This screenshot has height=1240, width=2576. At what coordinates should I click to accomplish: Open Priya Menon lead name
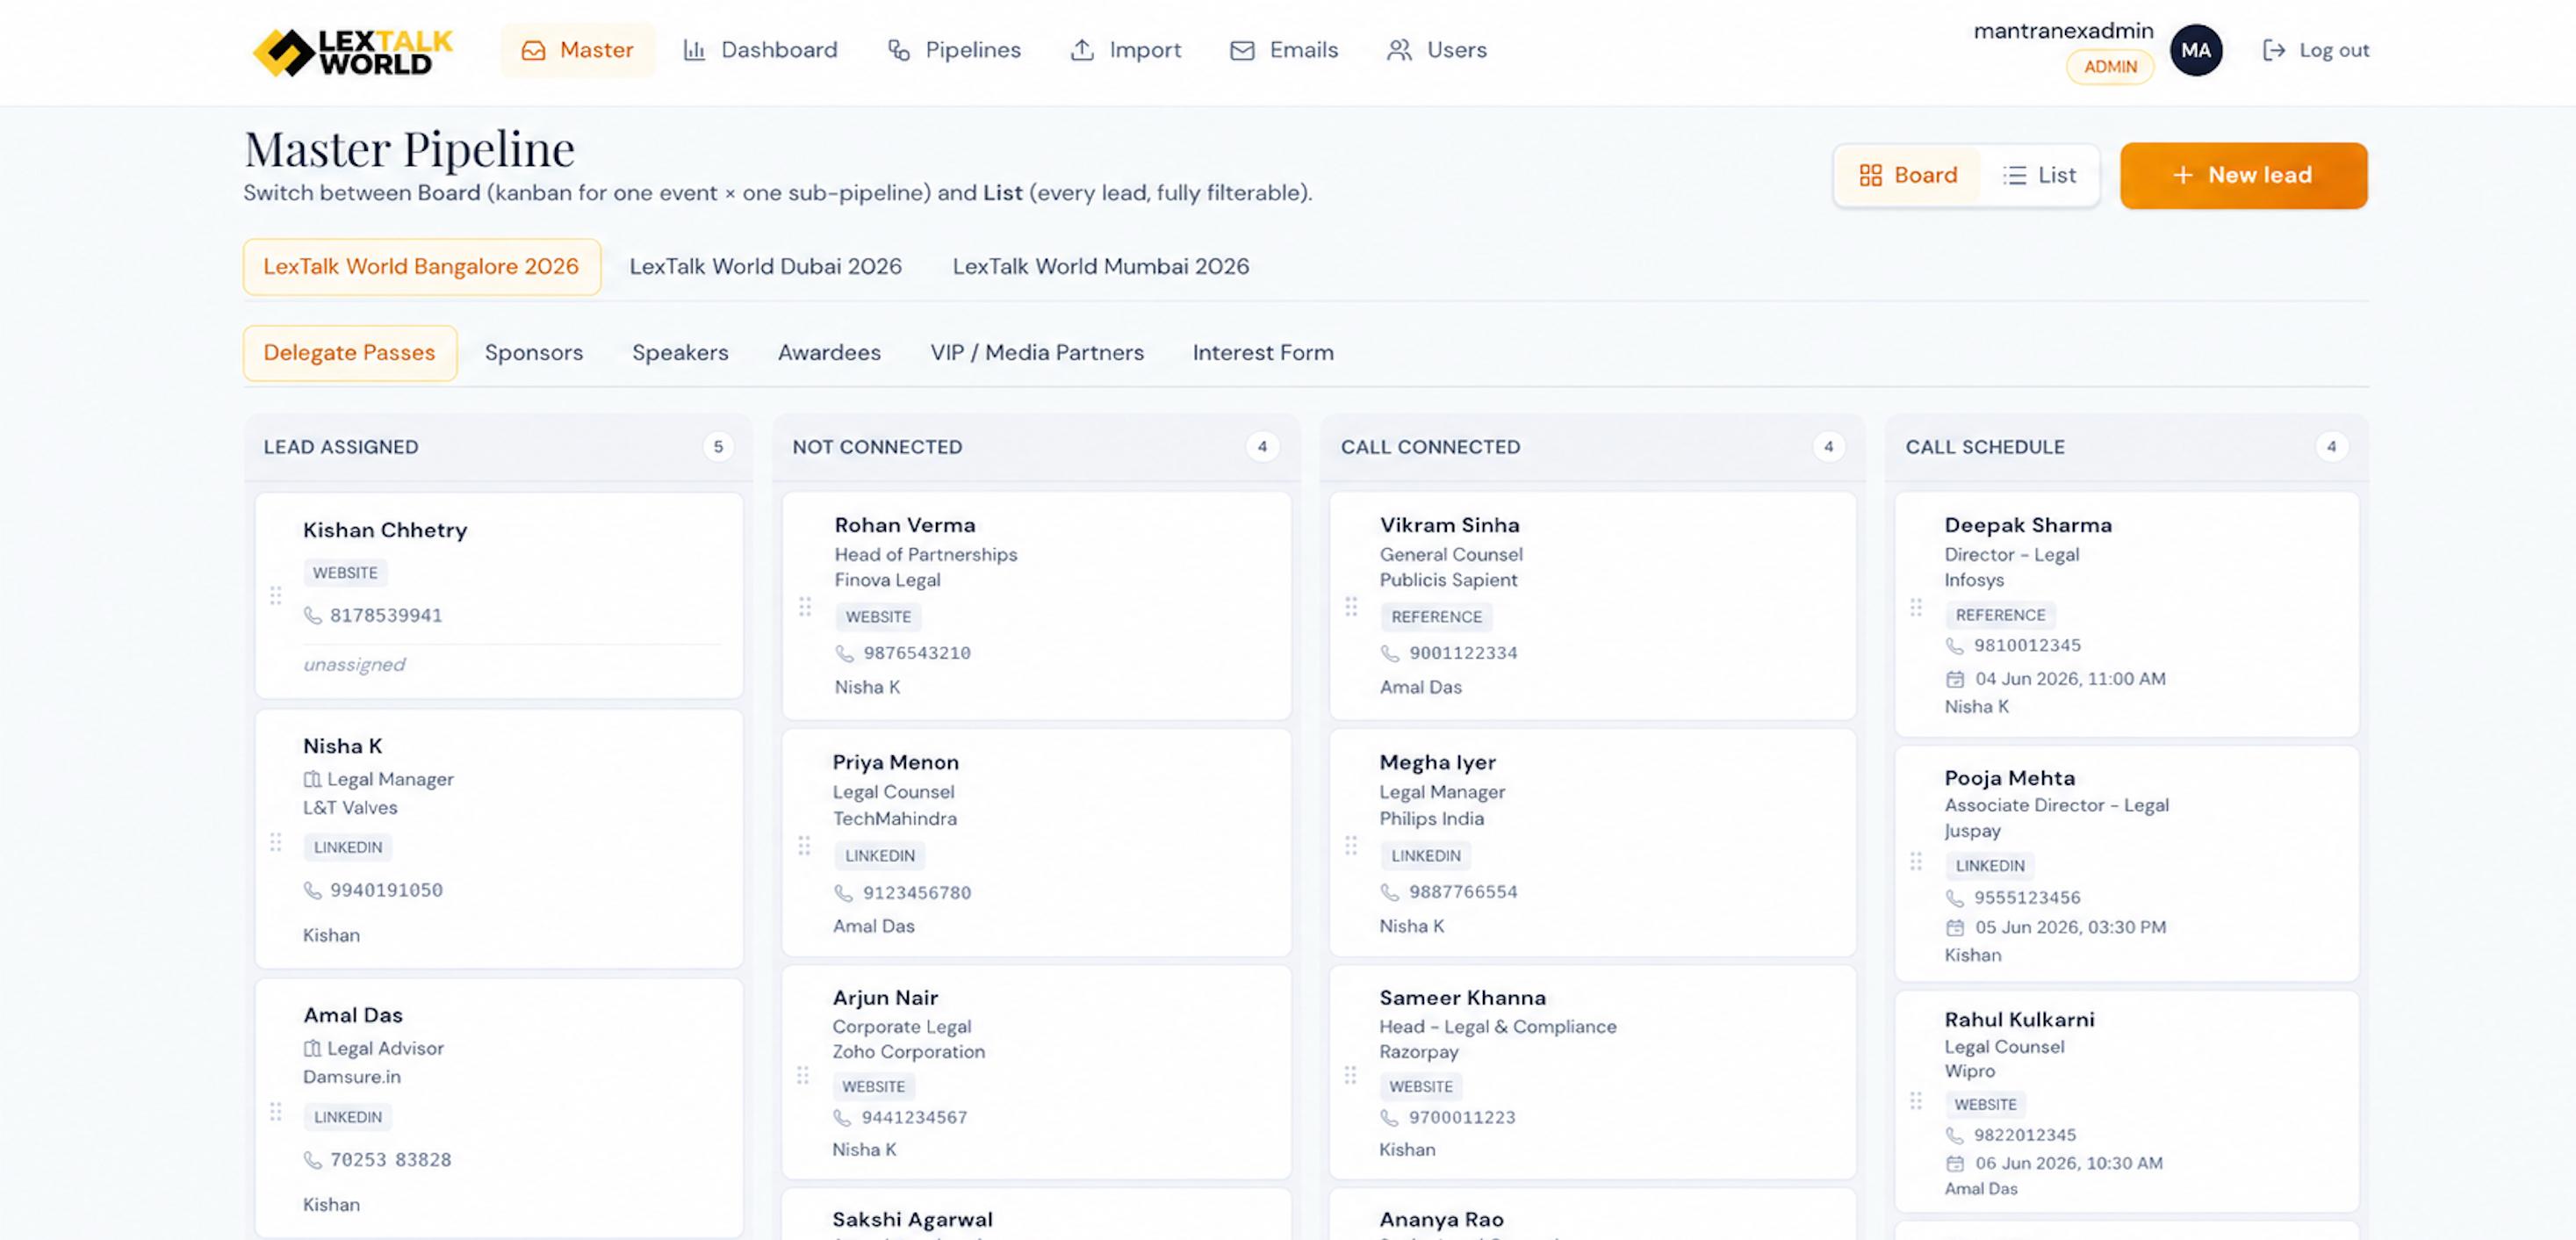(896, 762)
